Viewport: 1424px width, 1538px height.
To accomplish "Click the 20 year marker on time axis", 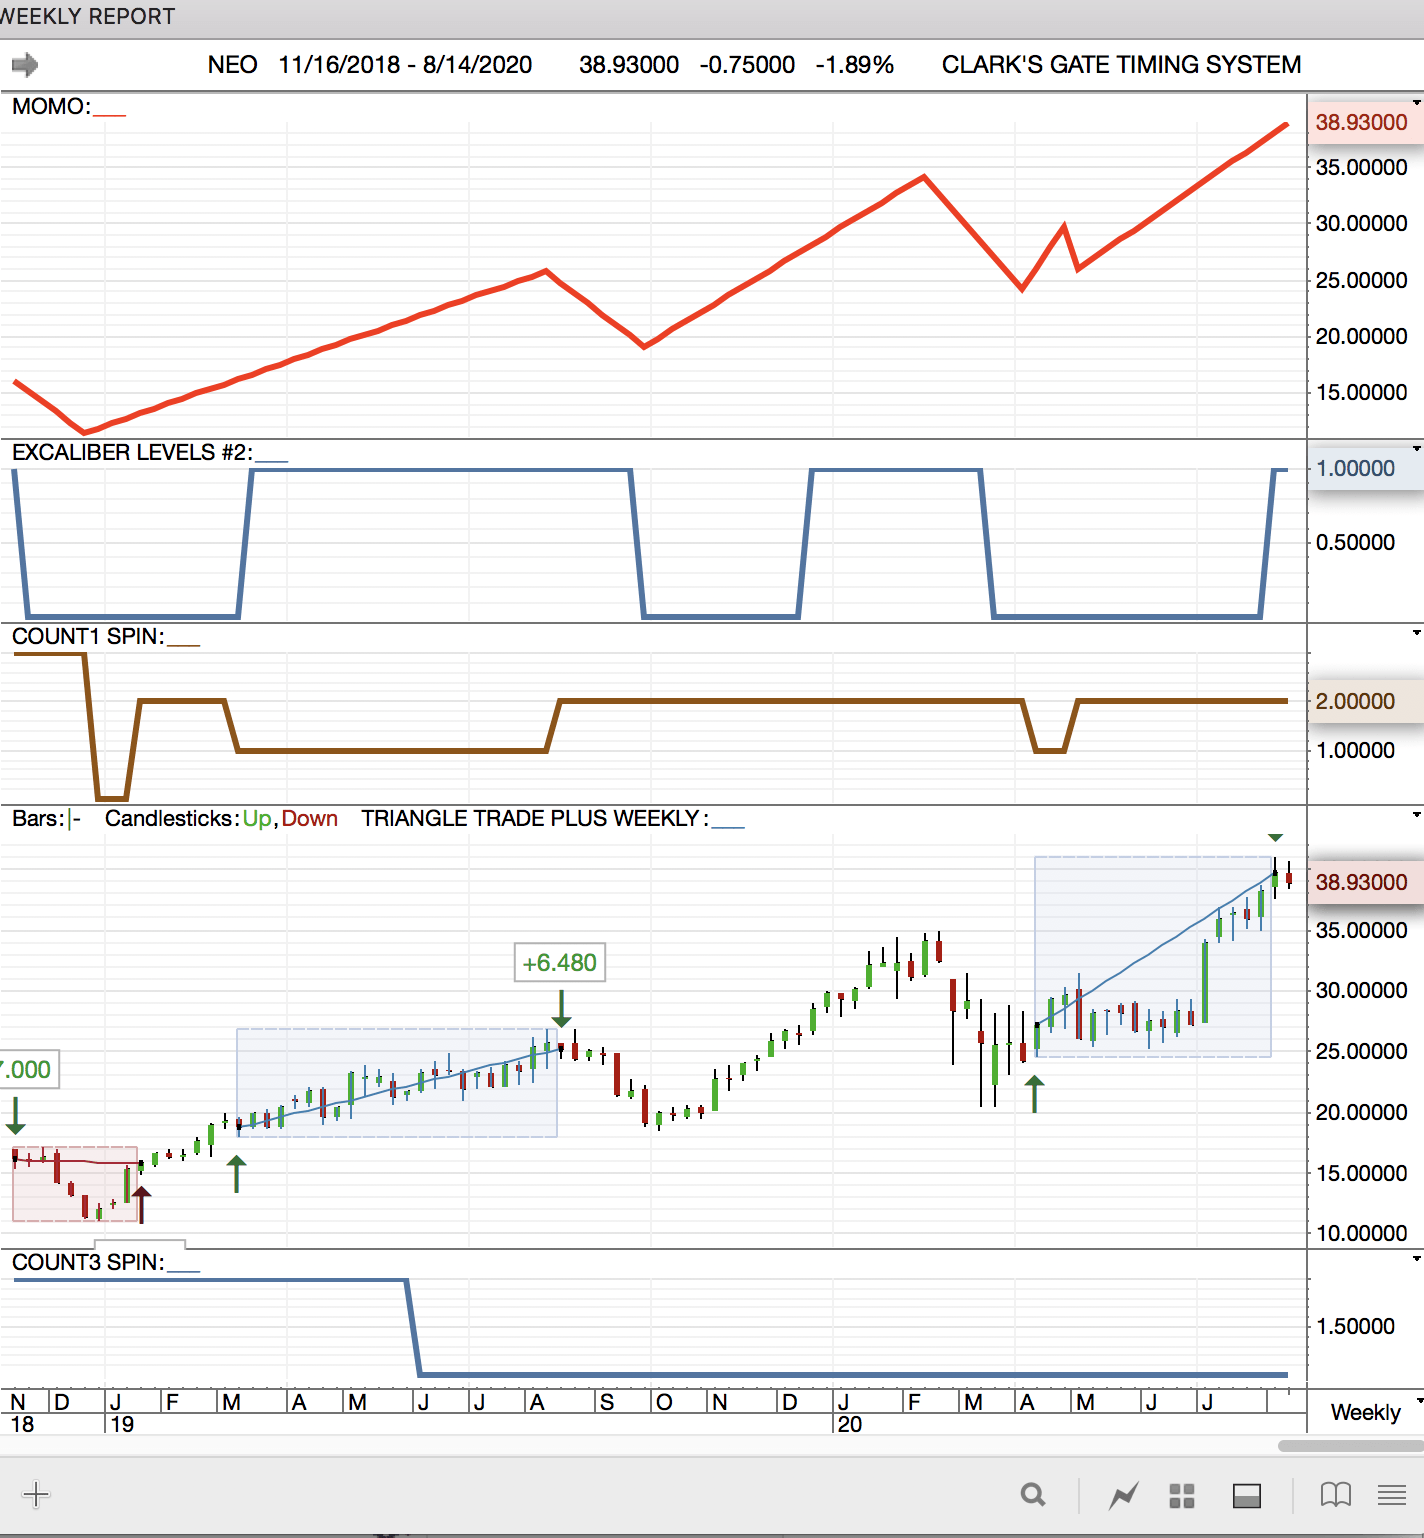I will click(850, 1424).
